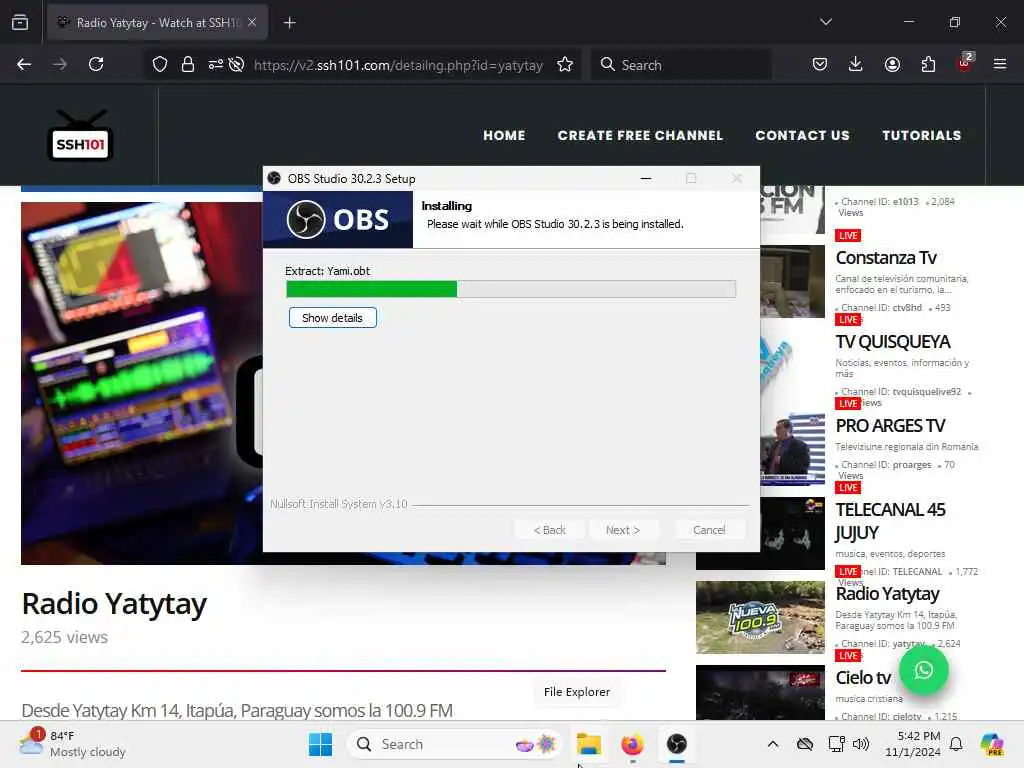Click the autoplay blocked icon in address bar
The width and height of the screenshot is (1024, 768).
pyautogui.click(x=236, y=64)
